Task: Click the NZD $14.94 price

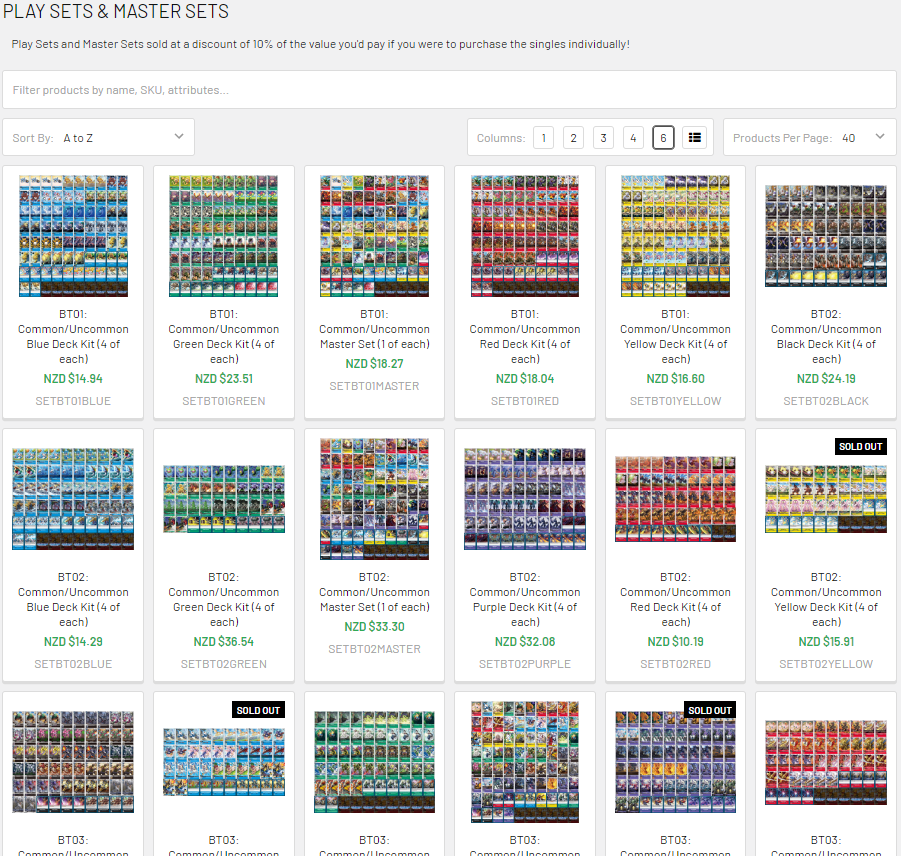Action: pos(73,379)
